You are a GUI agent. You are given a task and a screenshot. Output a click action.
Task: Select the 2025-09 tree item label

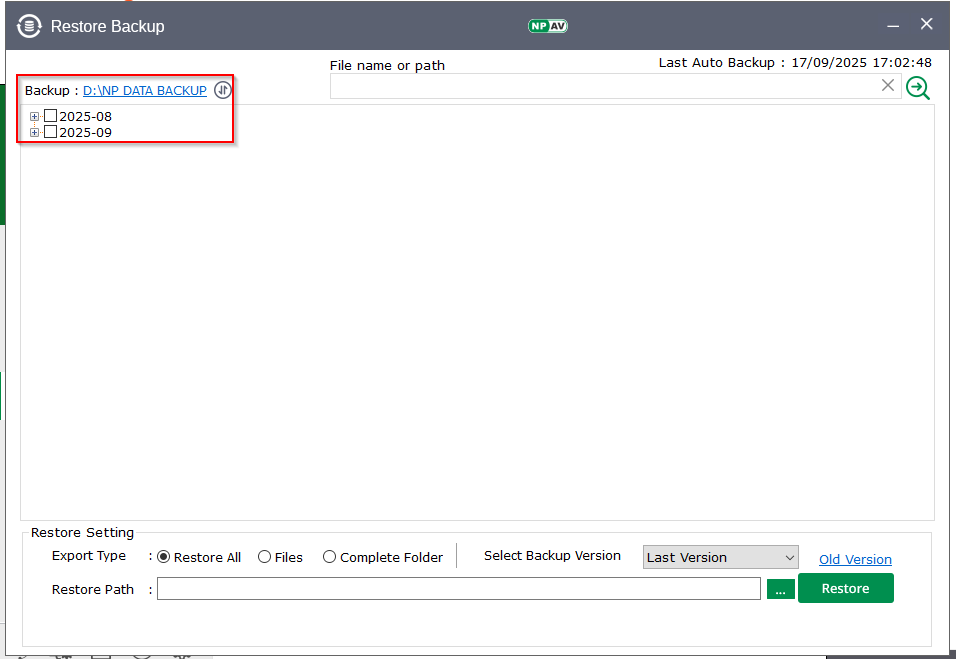tap(86, 132)
